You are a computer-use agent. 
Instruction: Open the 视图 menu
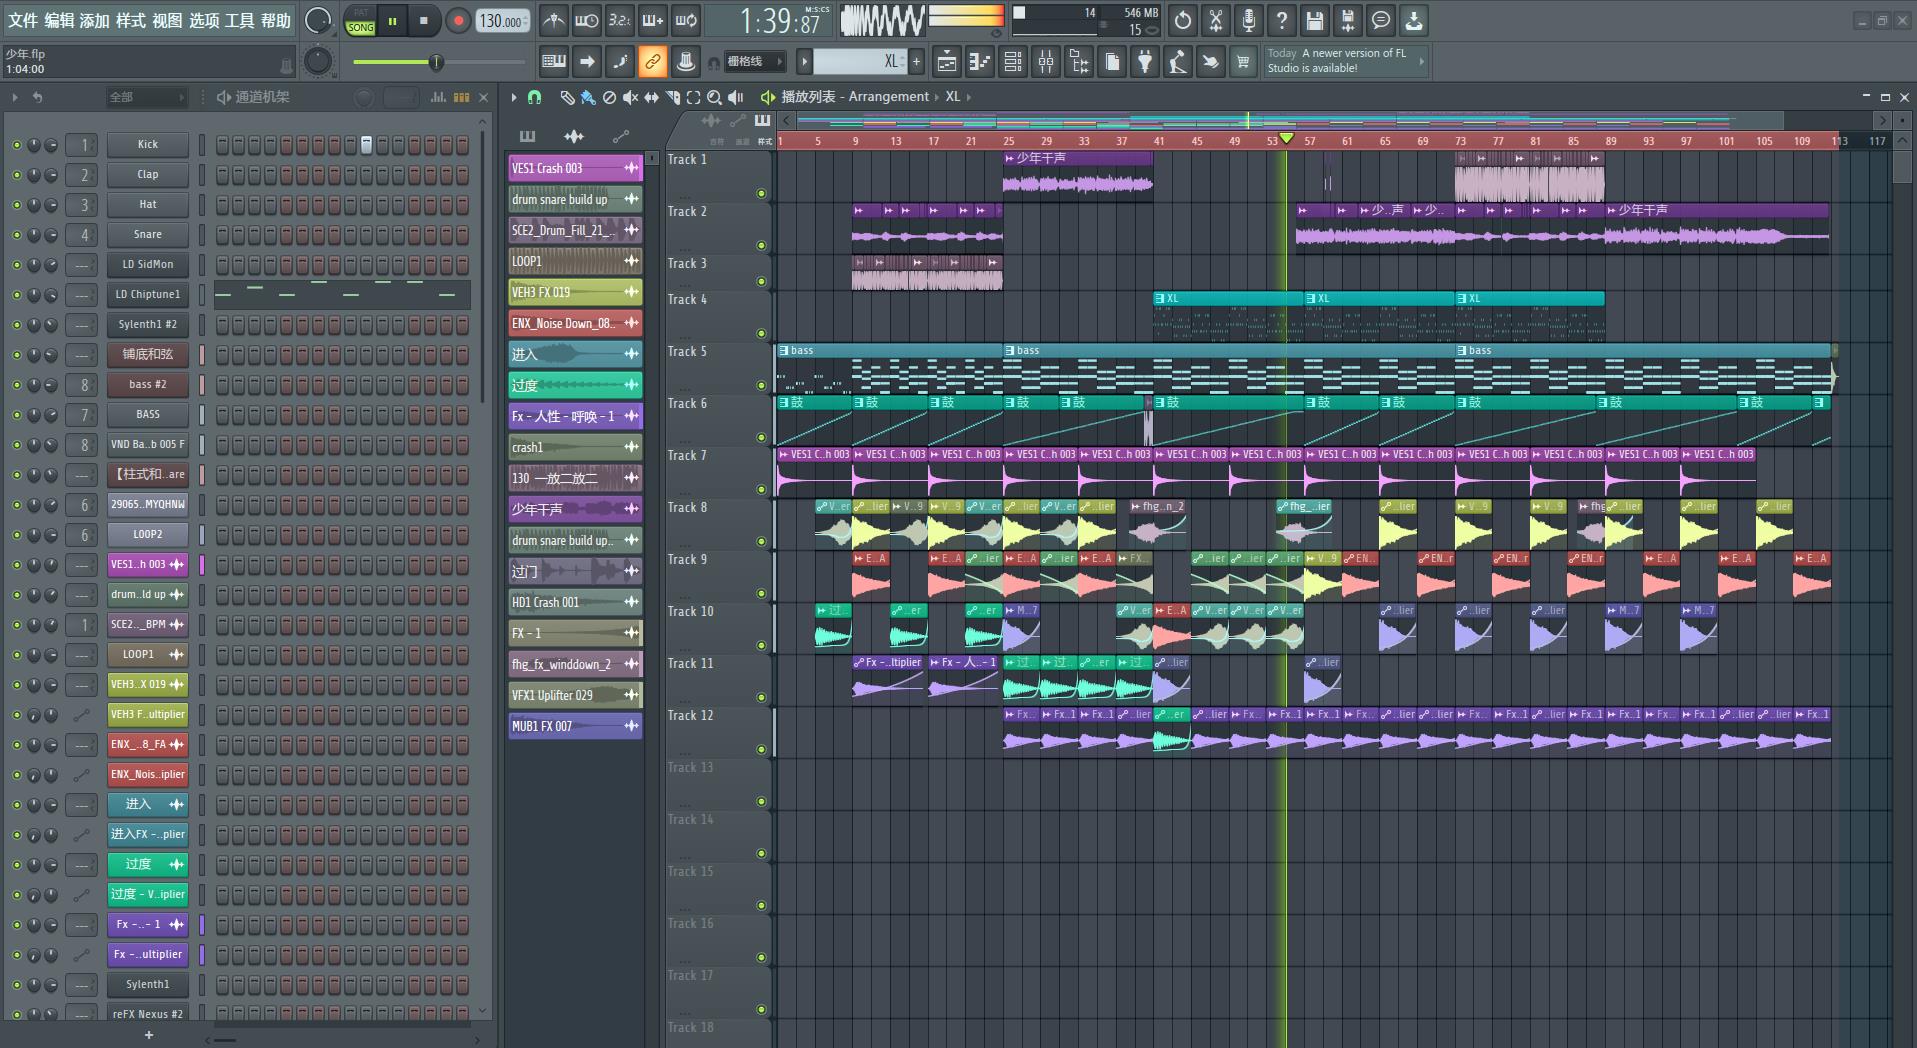click(x=167, y=20)
